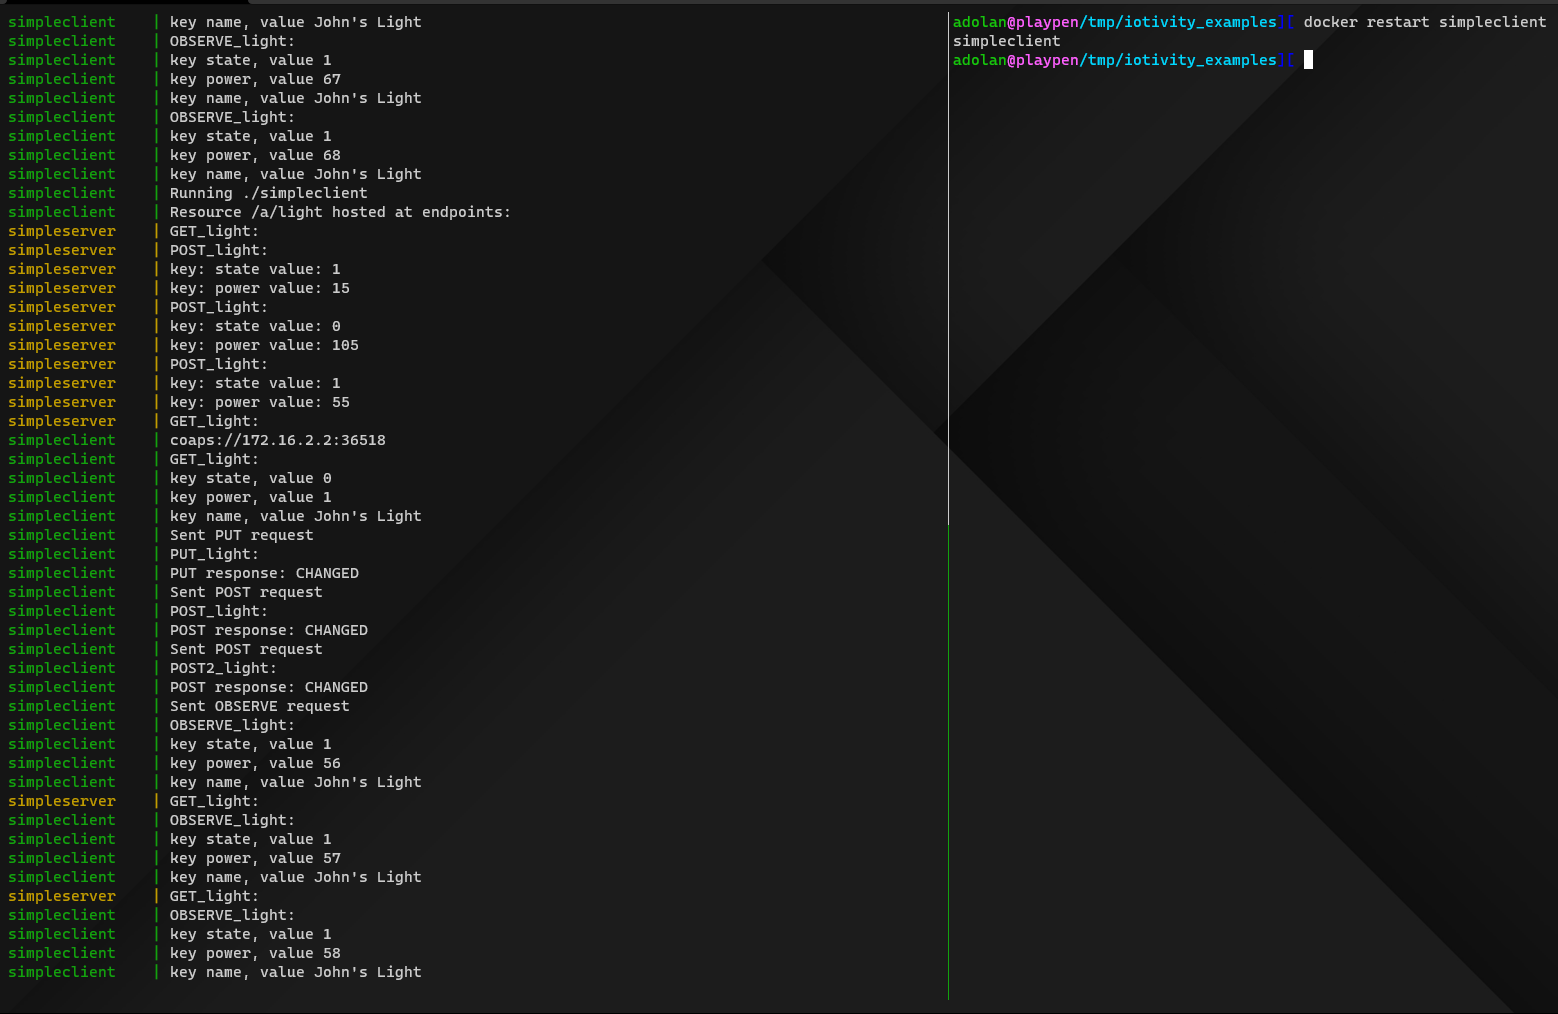Select the 'key power, value 58' line
The image size is (1558, 1014).
(x=255, y=953)
